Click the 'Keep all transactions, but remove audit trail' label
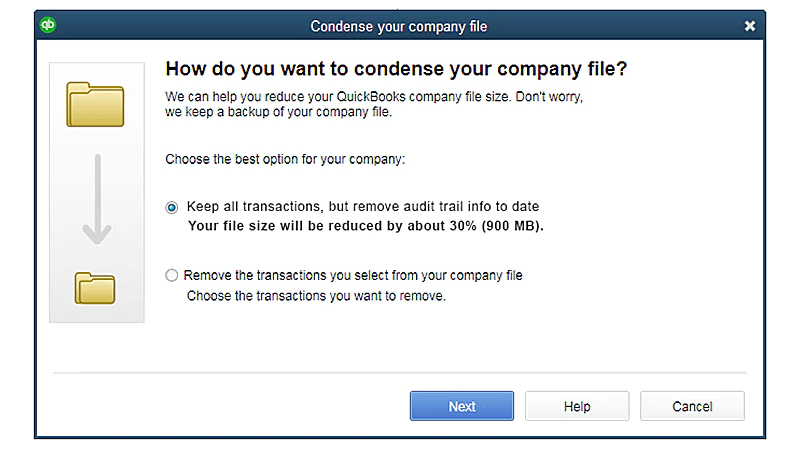 (363, 207)
